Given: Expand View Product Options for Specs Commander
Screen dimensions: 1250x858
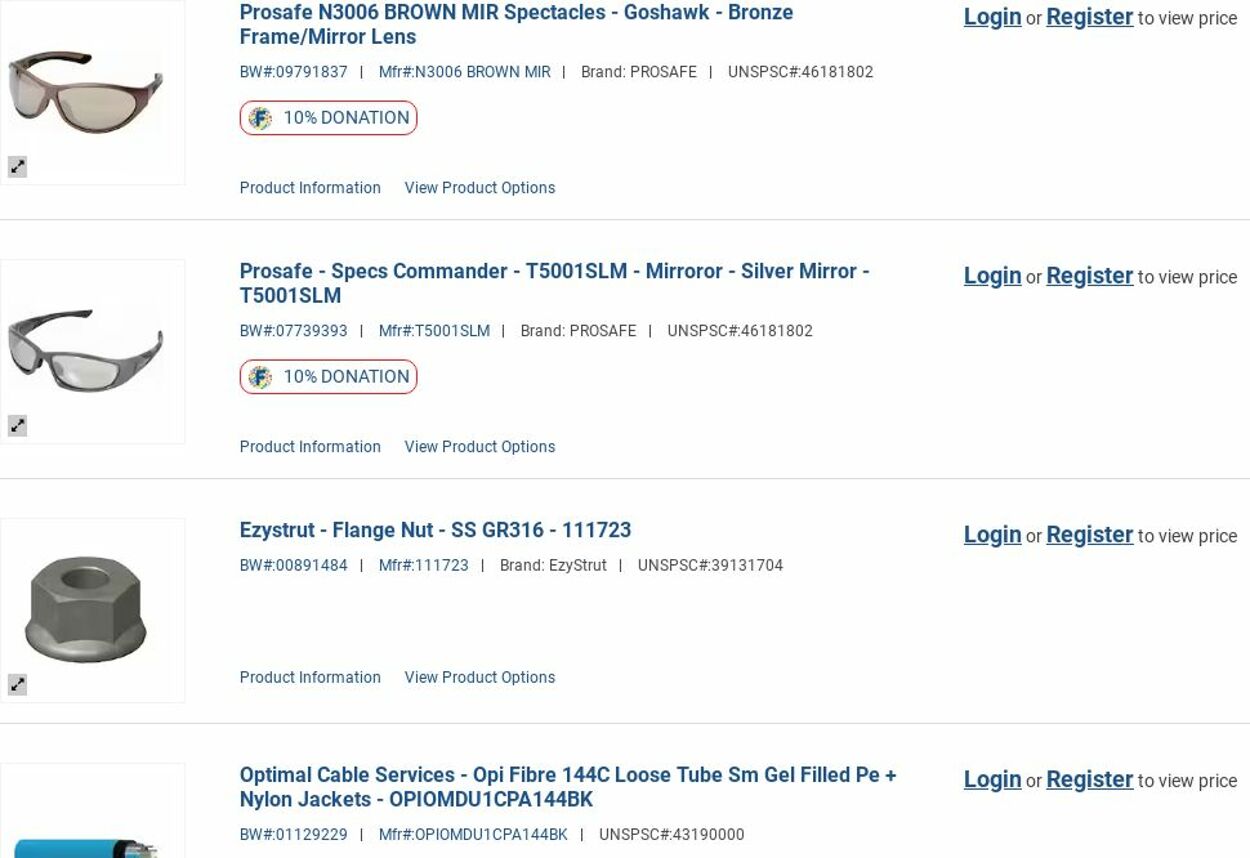Looking at the screenshot, I should pos(479,447).
